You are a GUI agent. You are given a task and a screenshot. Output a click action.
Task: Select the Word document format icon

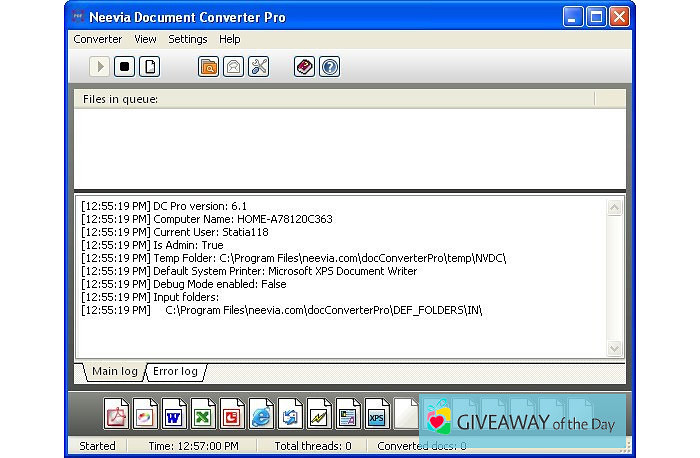point(174,414)
